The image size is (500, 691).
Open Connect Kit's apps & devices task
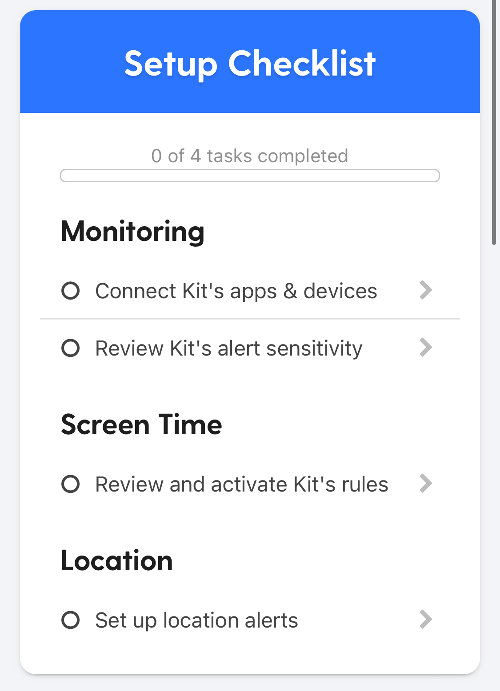tap(236, 291)
